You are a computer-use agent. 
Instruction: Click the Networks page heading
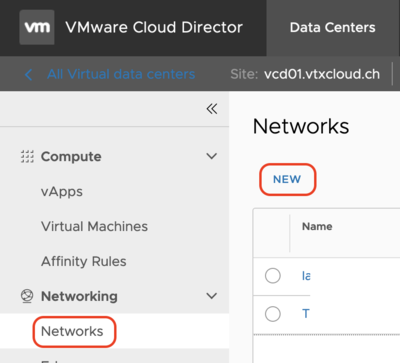click(x=301, y=126)
